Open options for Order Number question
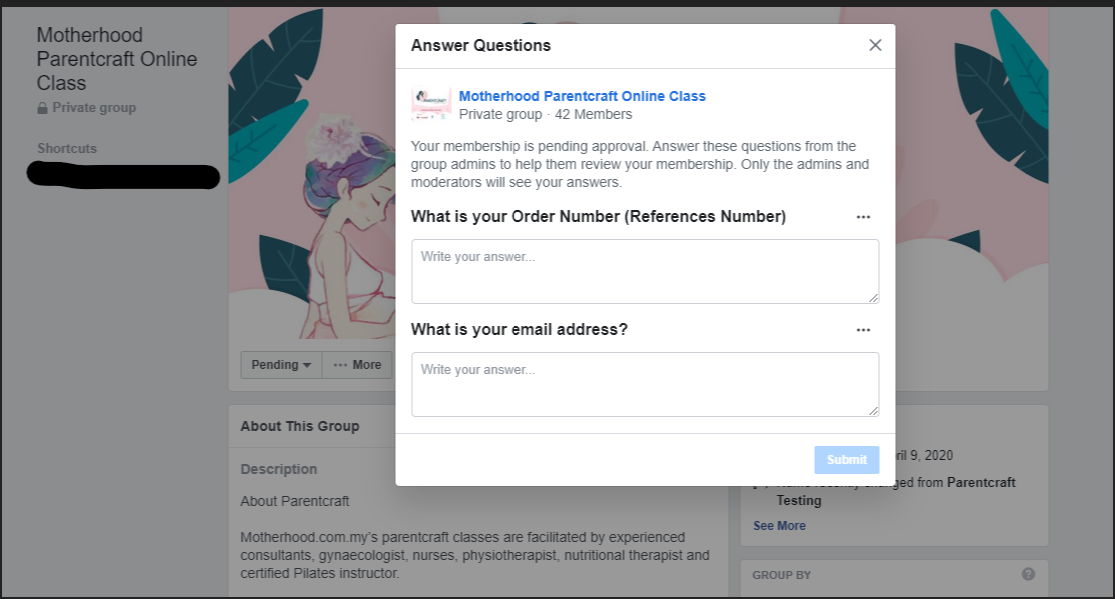 (863, 217)
